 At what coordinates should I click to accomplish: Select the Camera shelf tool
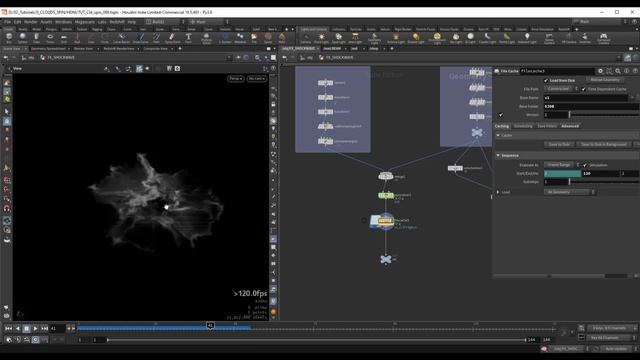(x=305, y=38)
